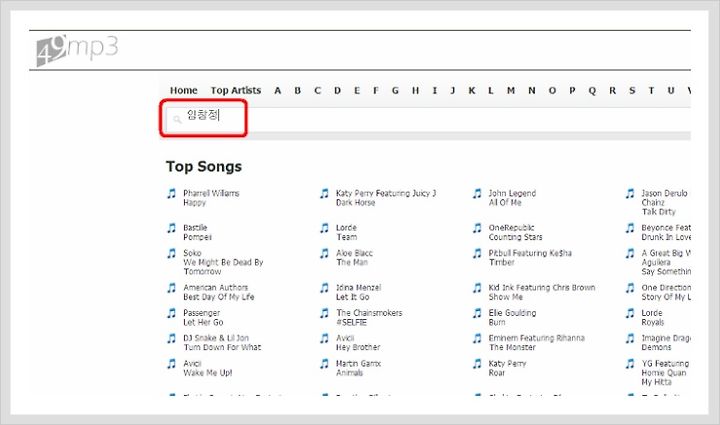Click music note icon beside Lorde Team
The width and height of the screenshot is (720, 425).
(324, 228)
